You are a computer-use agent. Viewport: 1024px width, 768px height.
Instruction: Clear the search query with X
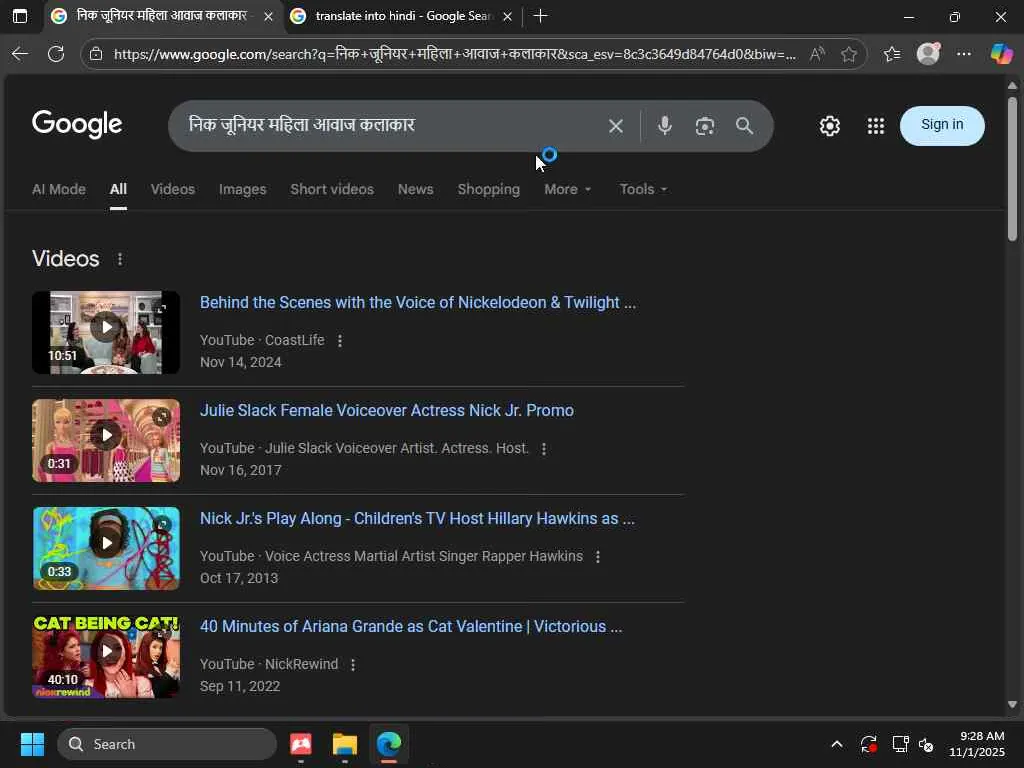pos(616,126)
